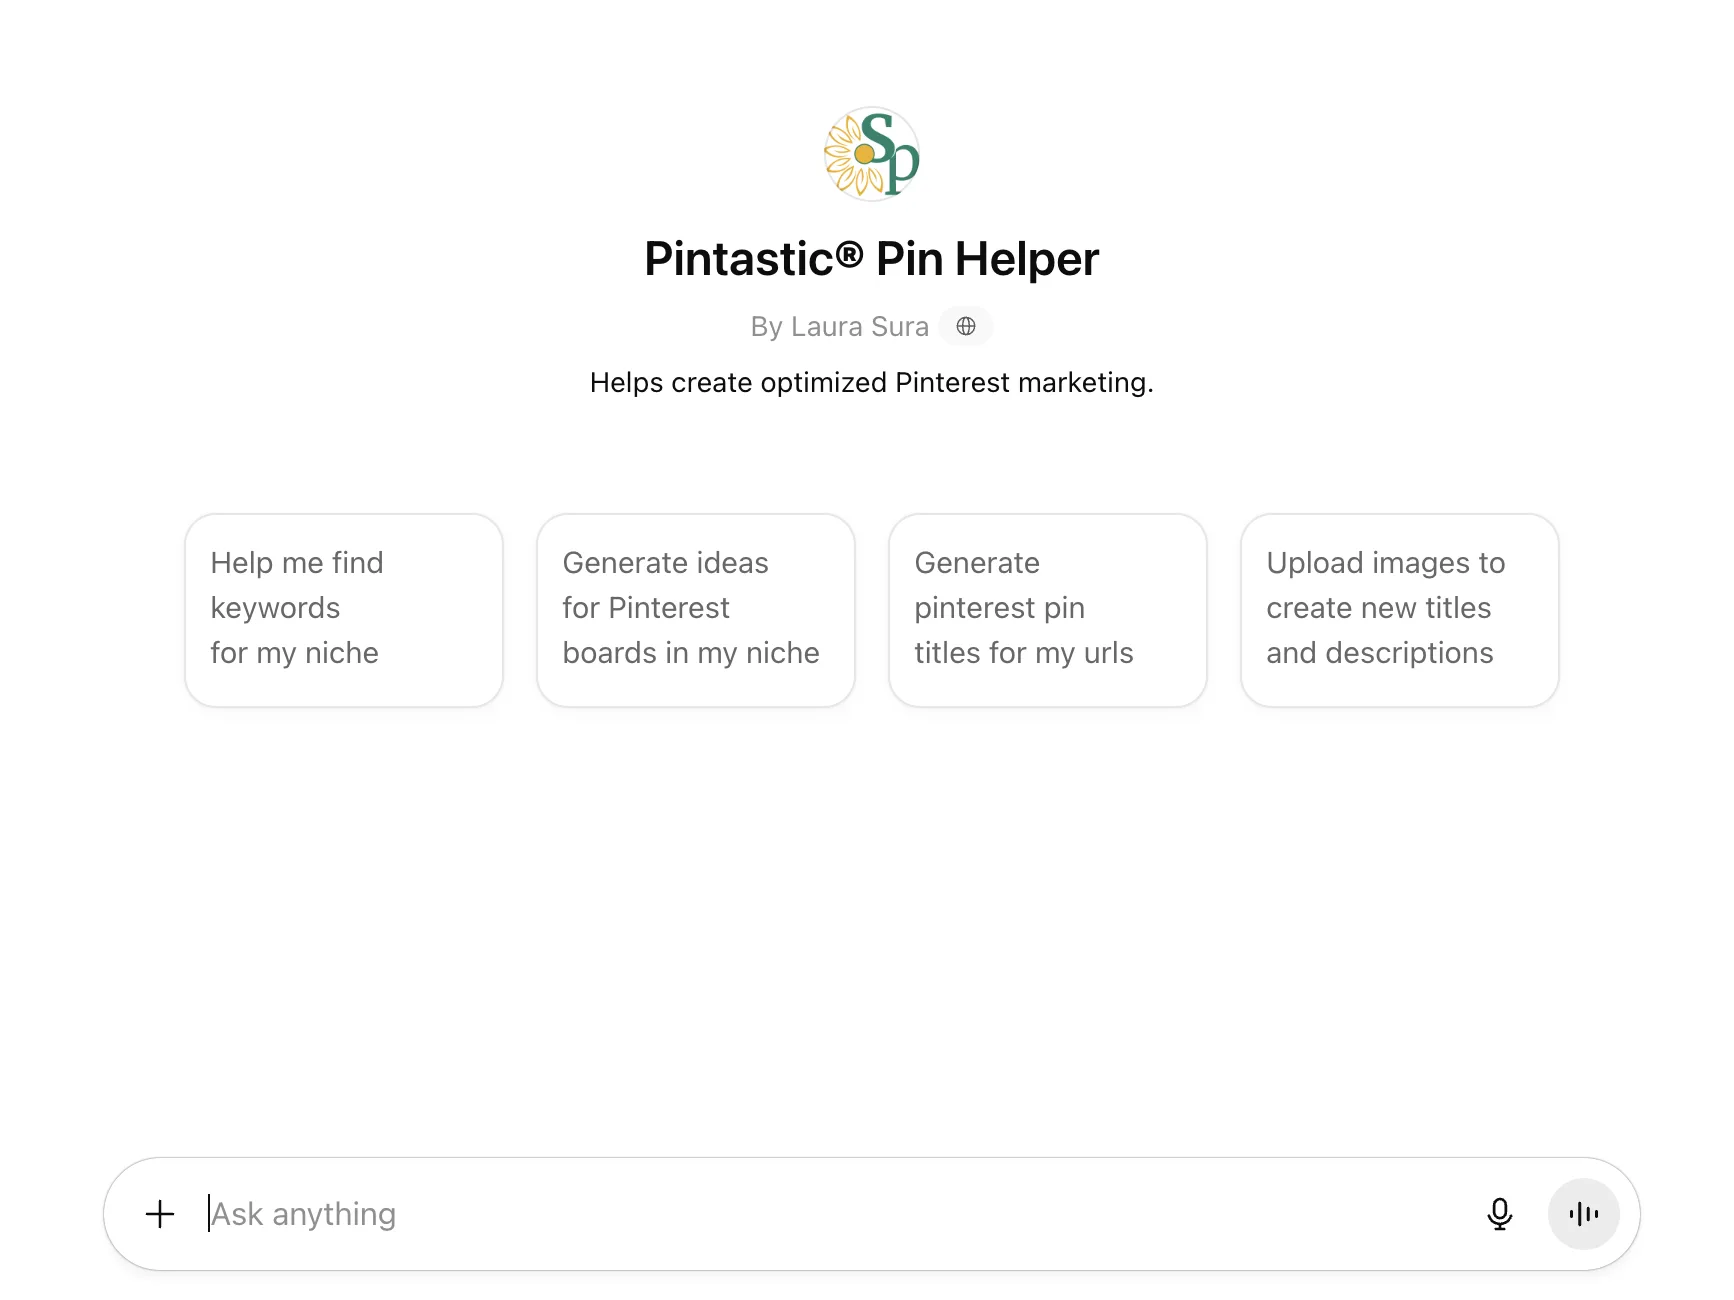1734x1300 pixels.
Task: Focus the "Ask anything" input field
Action: [700, 1213]
